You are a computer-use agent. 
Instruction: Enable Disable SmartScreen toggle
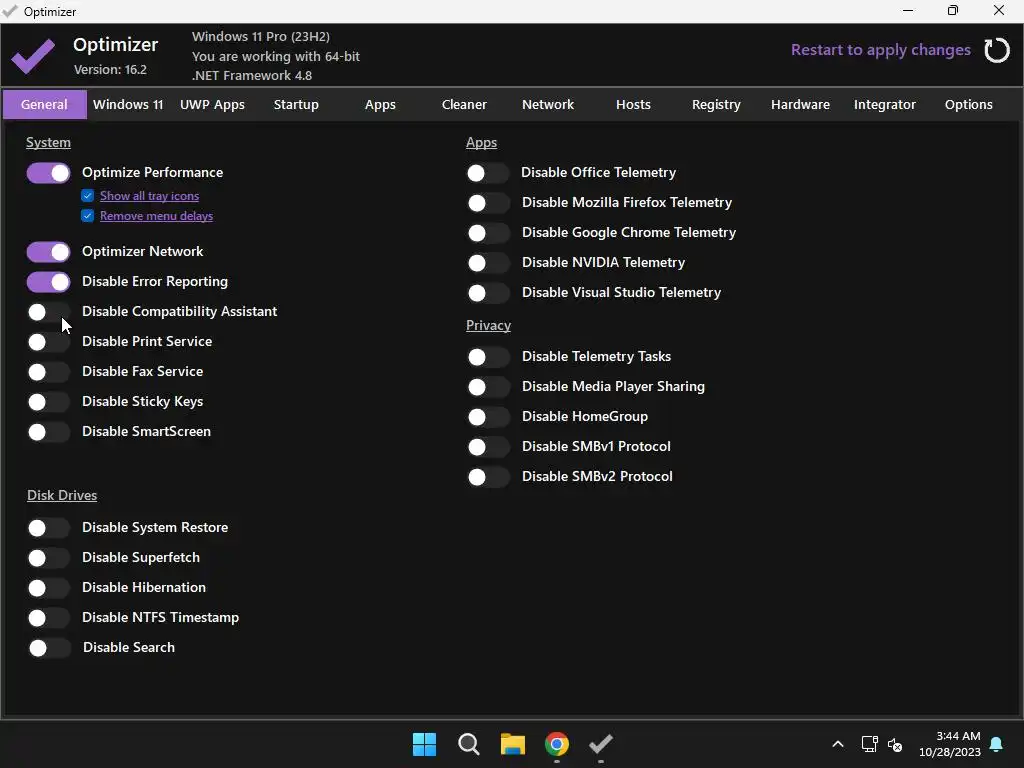click(x=48, y=432)
